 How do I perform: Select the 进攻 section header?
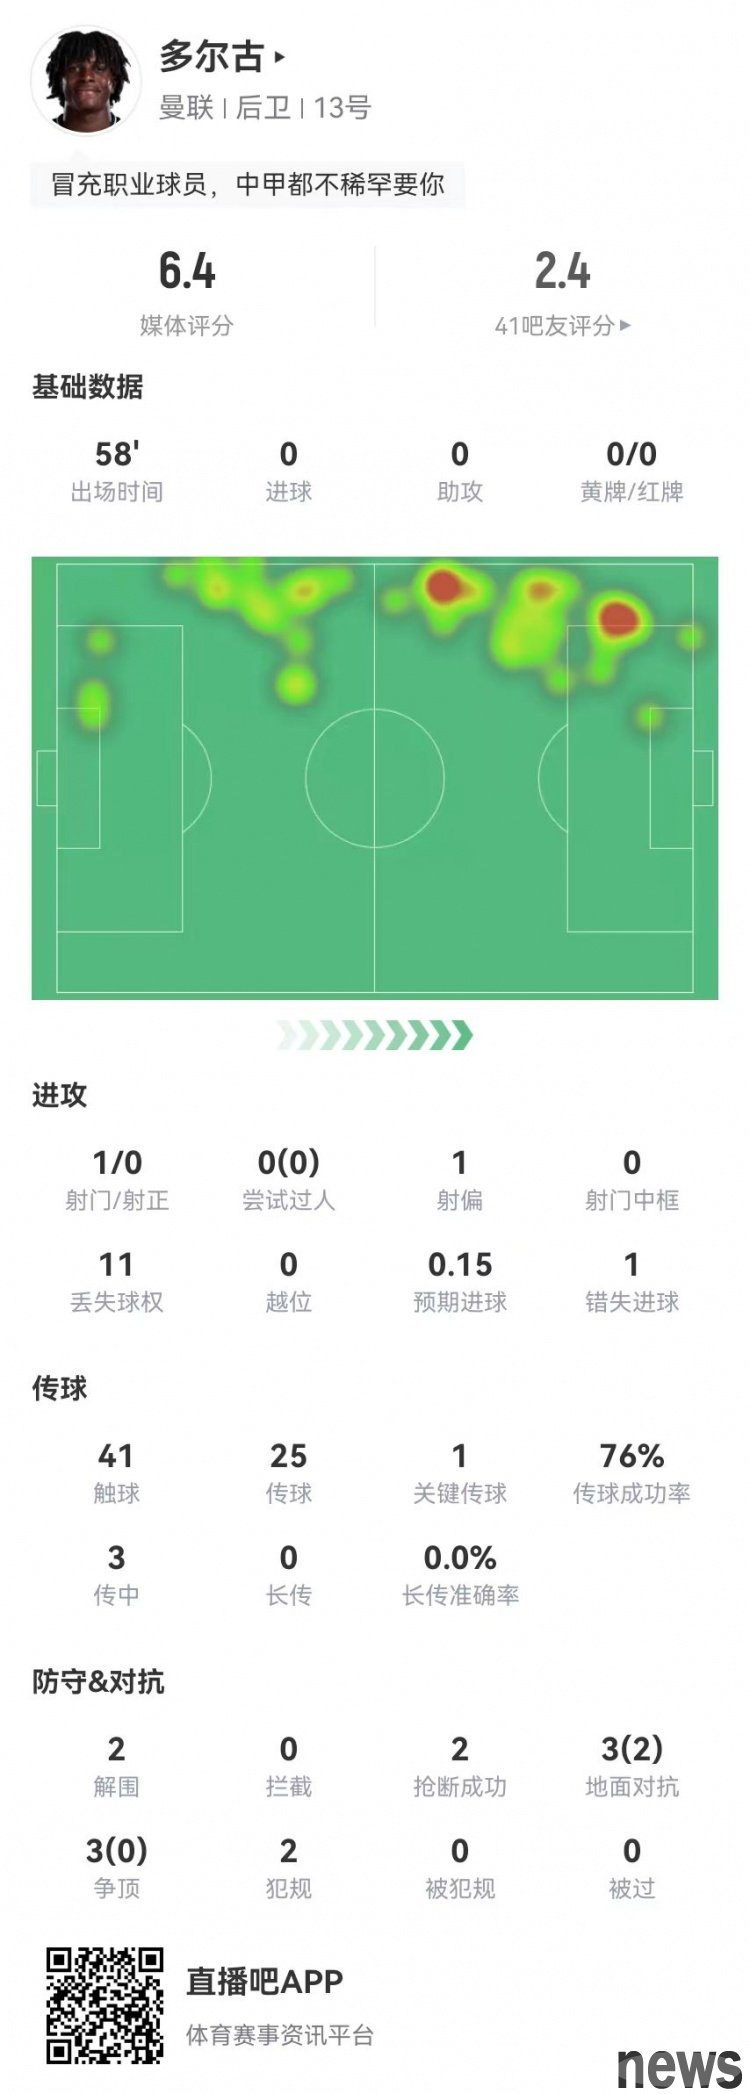(x=60, y=1095)
